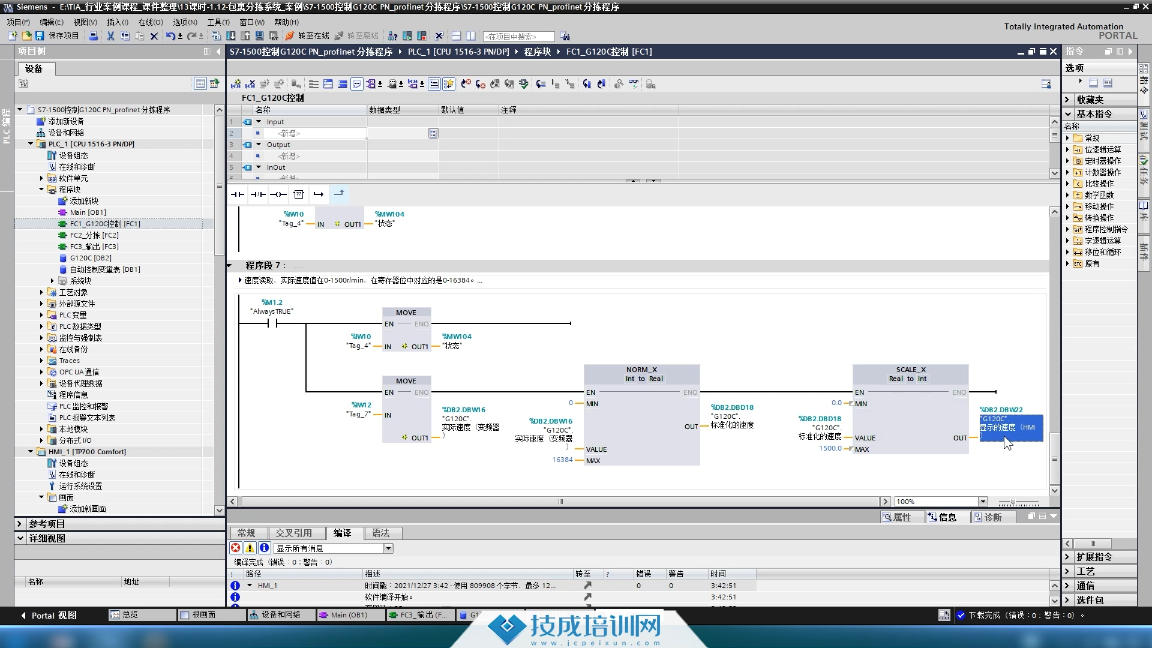Viewport: 1152px width, 648px height.
Task: Show warnings filter icon in compile panel
Action: pyautogui.click(x=250, y=548)
